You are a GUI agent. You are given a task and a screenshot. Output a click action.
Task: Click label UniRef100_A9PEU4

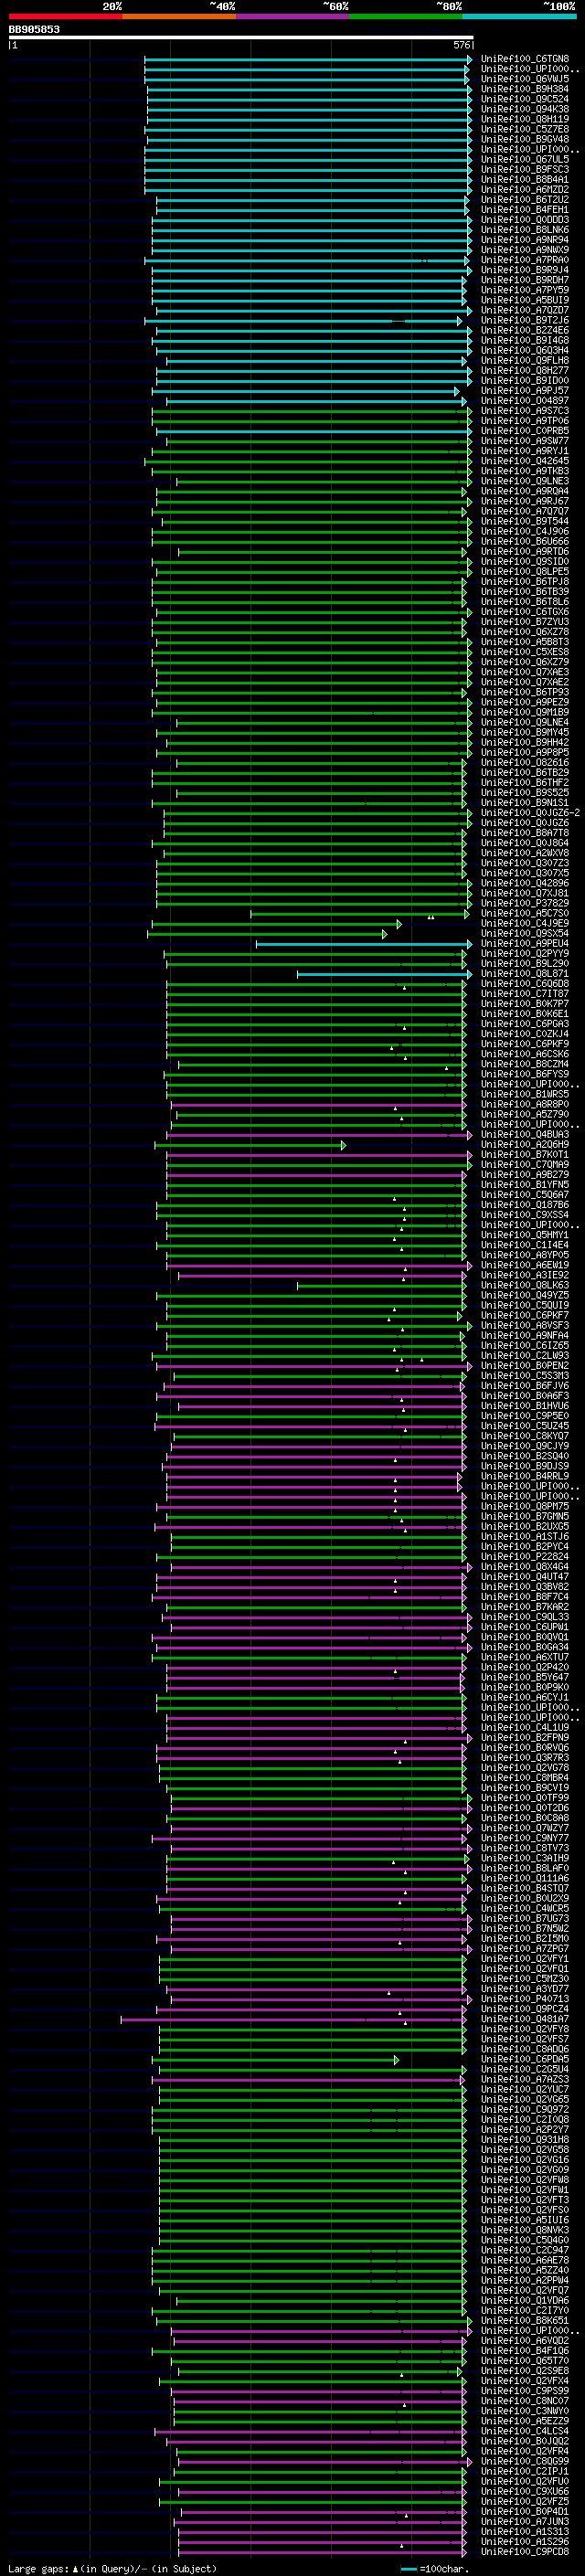525,943
